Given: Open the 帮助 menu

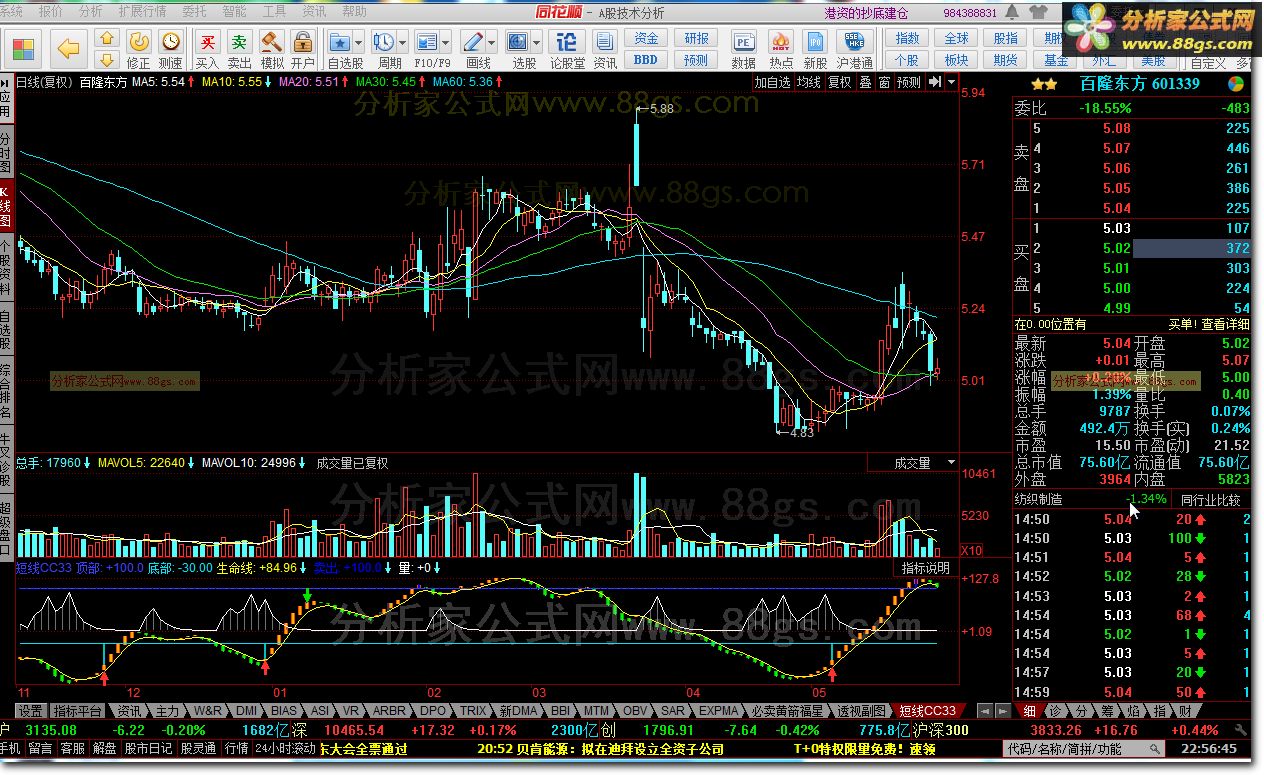Looking at the screenshot, I should click(x=354, y=11).
